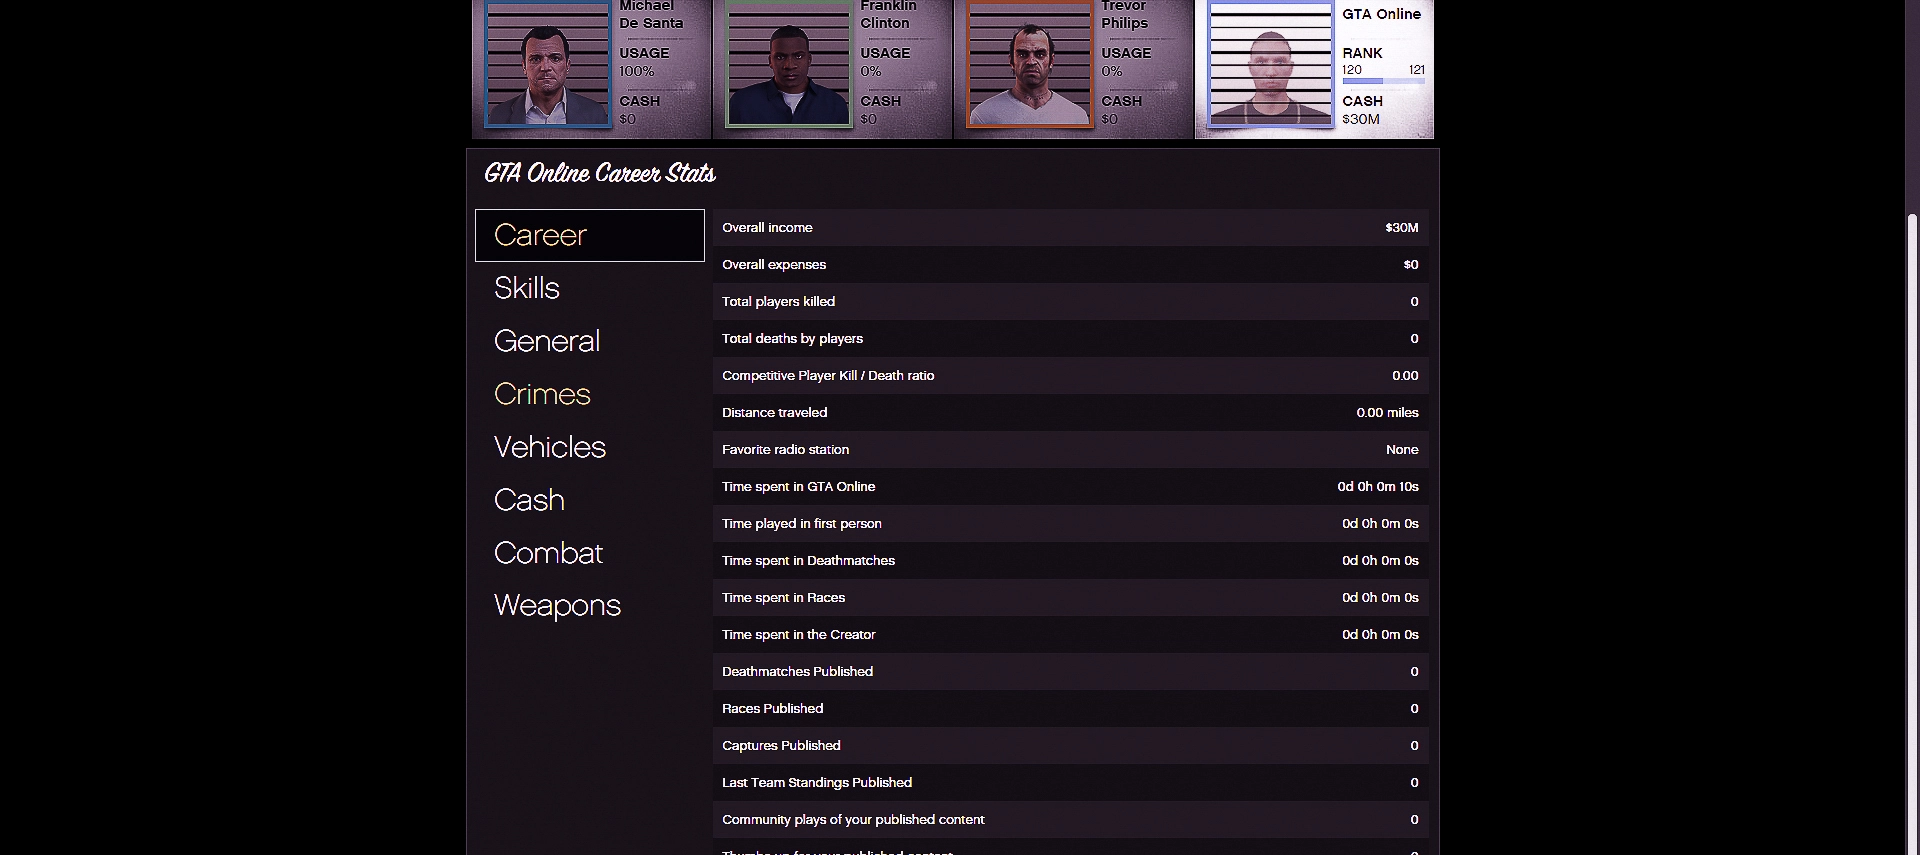Click the 'Captures Published' label
Image resolution: width=1920 pixels, height=855 pixels.
point(781,746)
